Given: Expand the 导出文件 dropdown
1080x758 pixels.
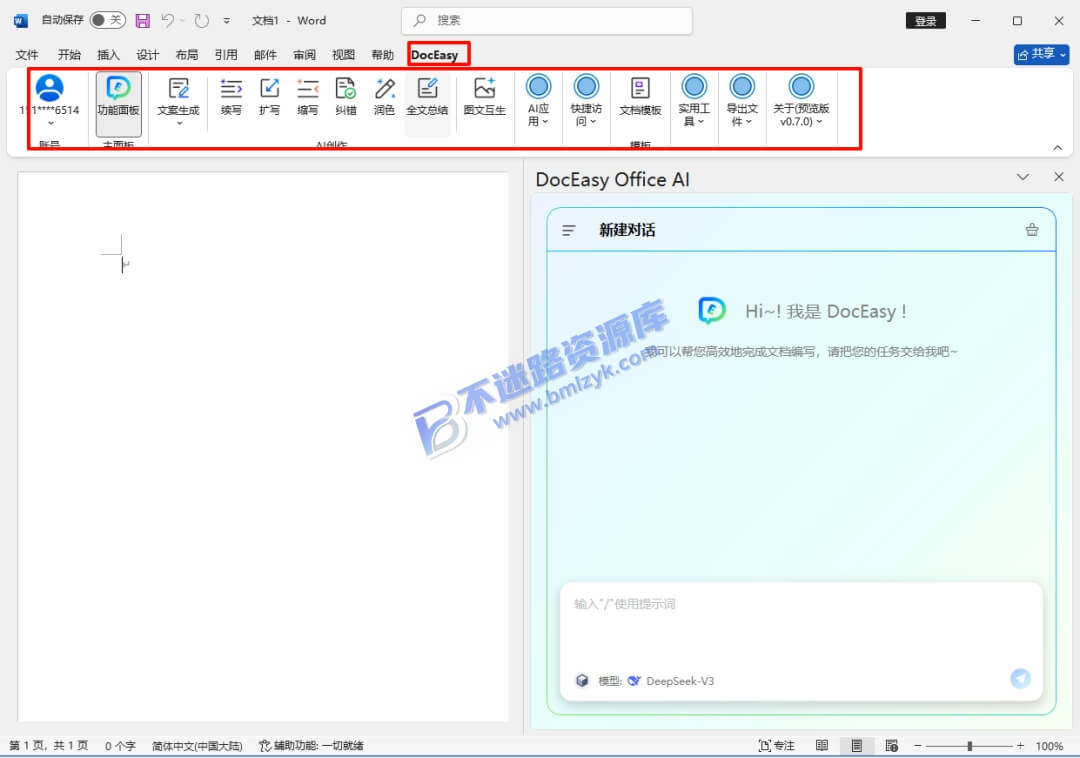Looking at the screenshot, I should [x=742, y=101].
